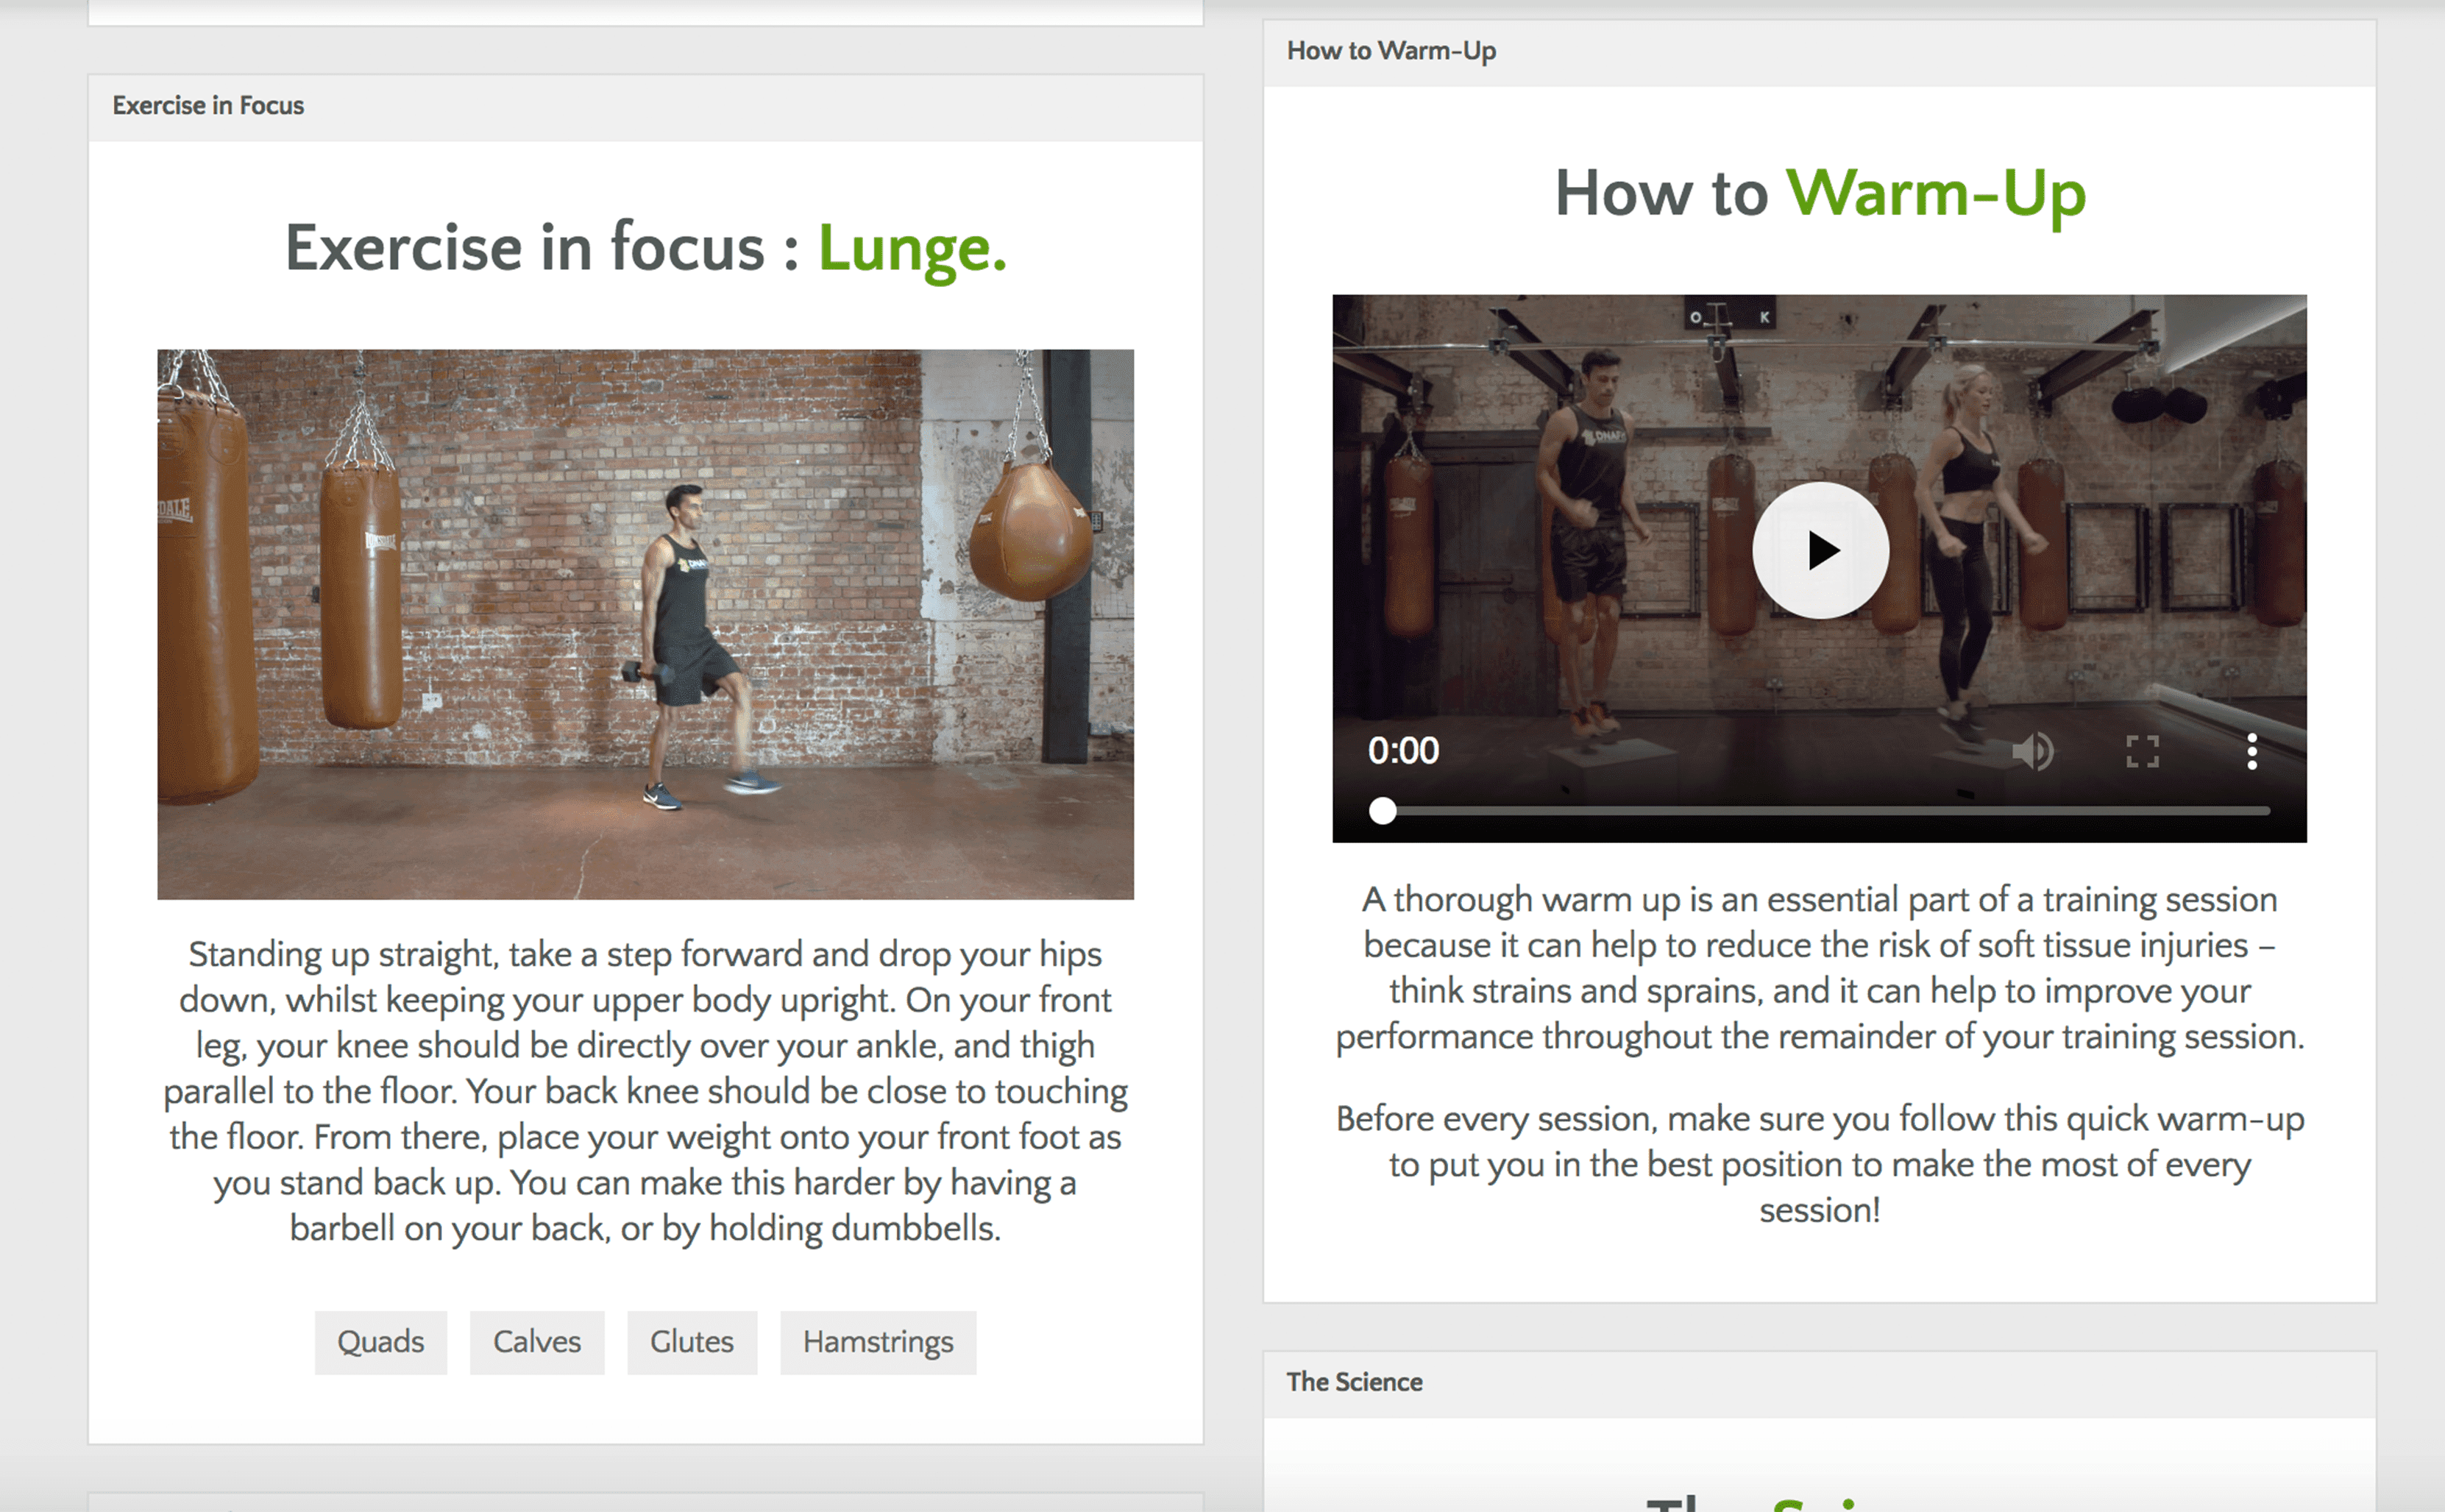Click warm-up description first paragraph
Viewport: 2445px width, 1512px height.
tap(1819, 968)
